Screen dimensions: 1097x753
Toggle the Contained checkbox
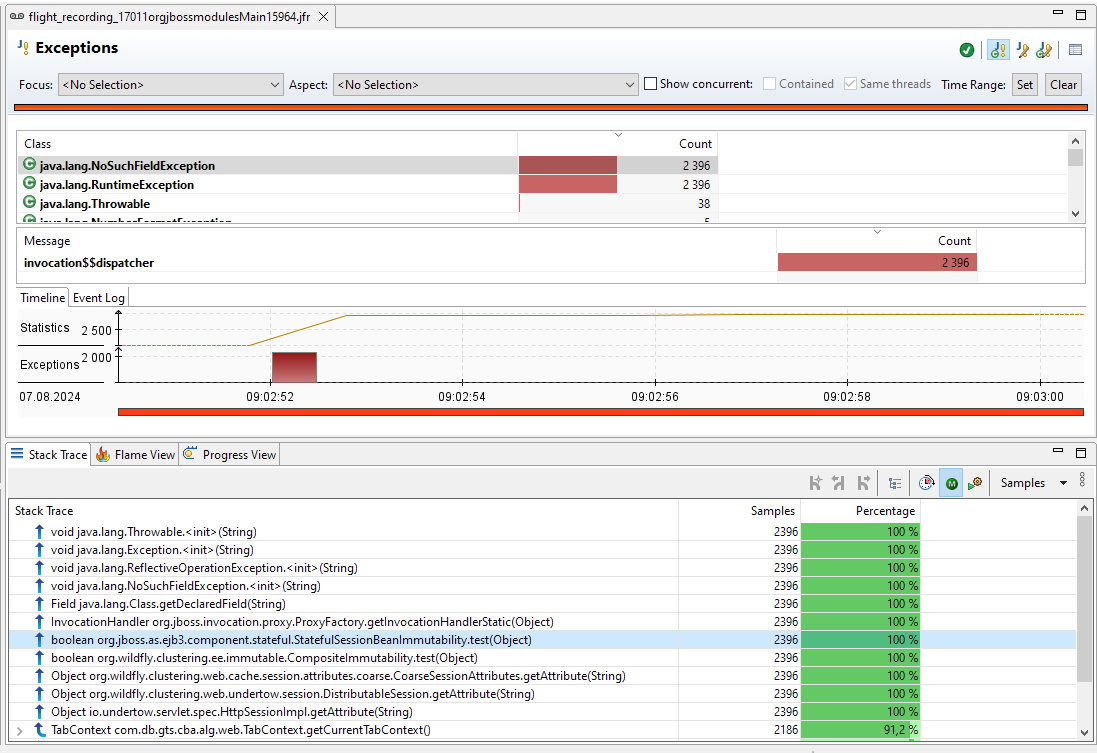(769, 85)
